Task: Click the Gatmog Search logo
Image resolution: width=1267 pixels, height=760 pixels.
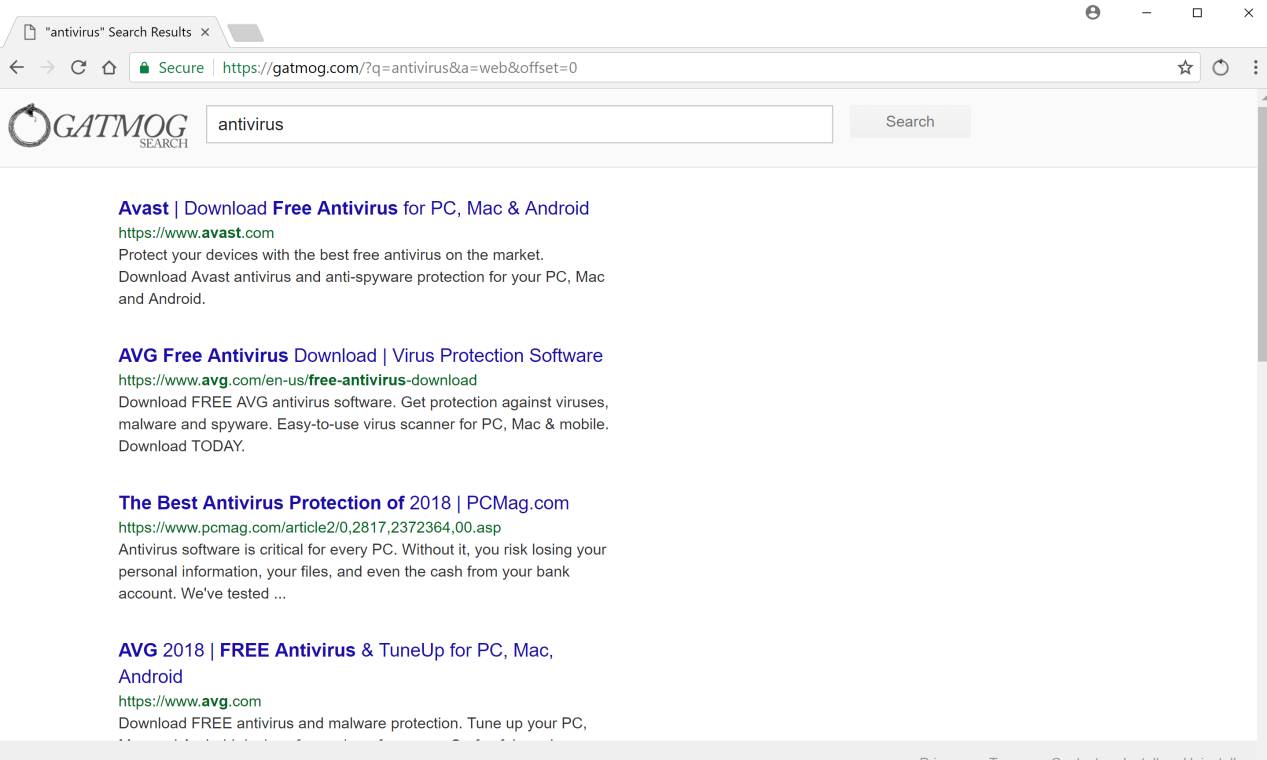Action: point(98,127)
